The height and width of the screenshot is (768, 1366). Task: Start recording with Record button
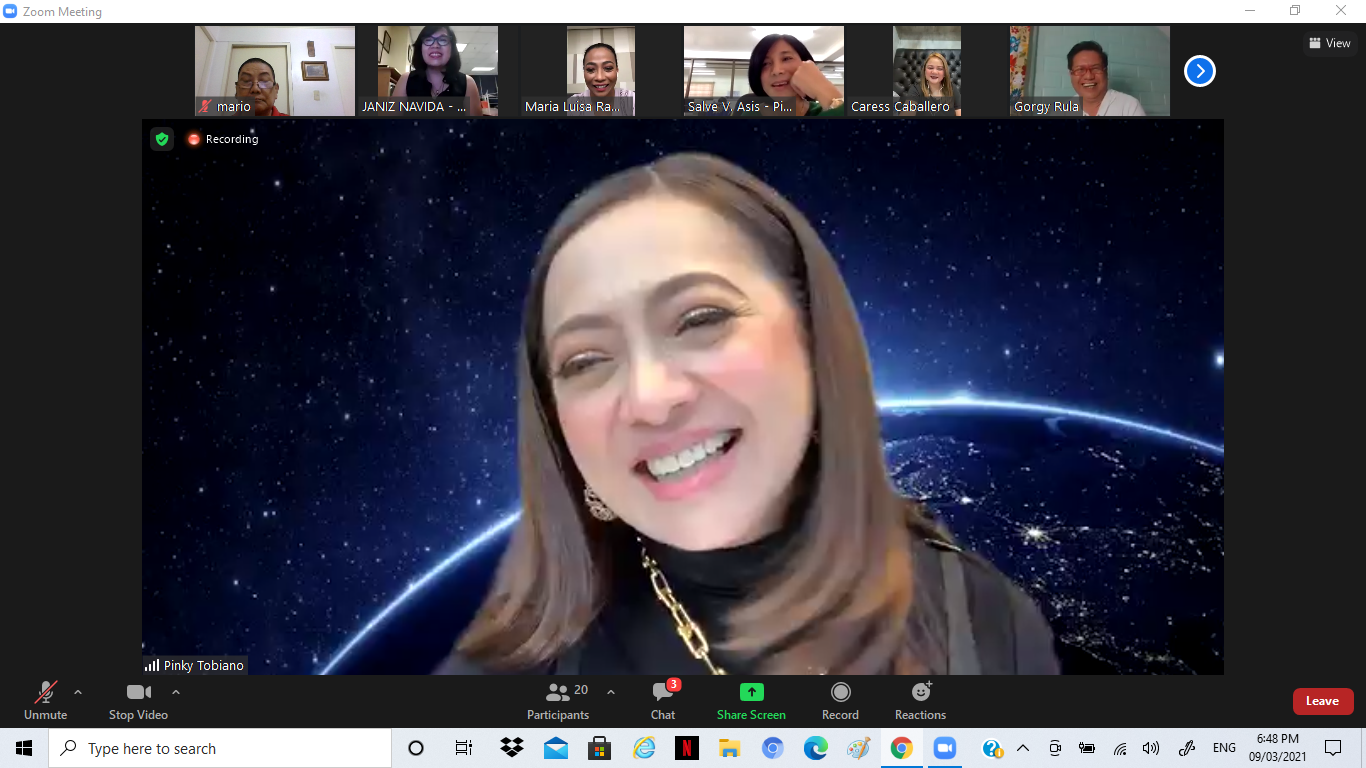tap(840, 701)
